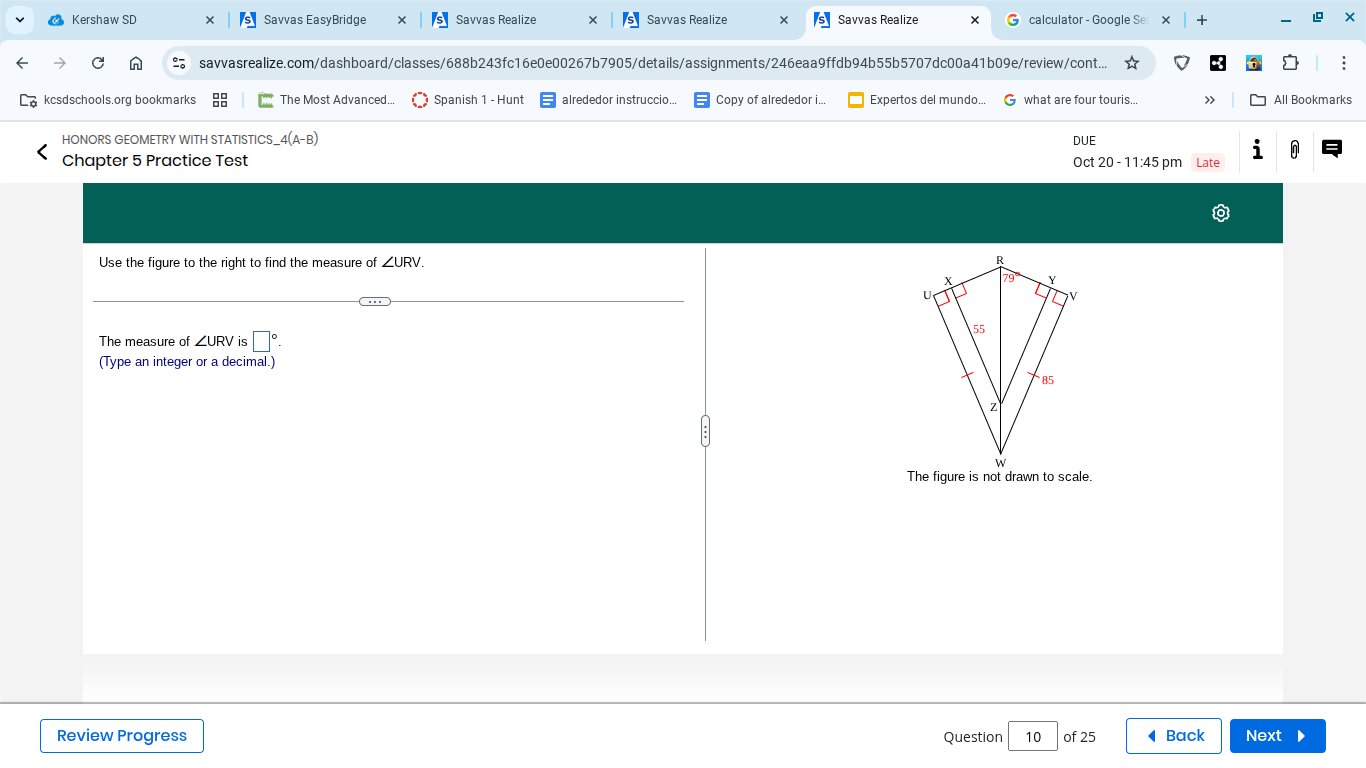Click the back chevron beside Chapter 5 Practice Test
This screenshot has height=768, width=1366.
point(41,151)
